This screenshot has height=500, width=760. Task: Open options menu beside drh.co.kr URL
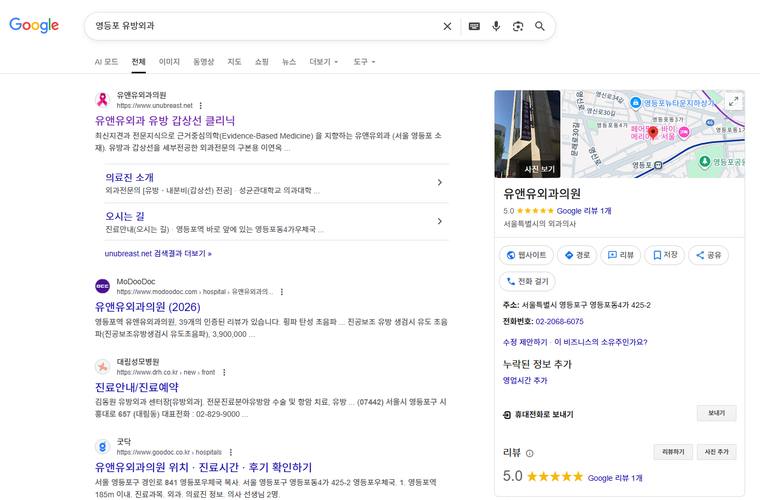click(x=224, y=372)
